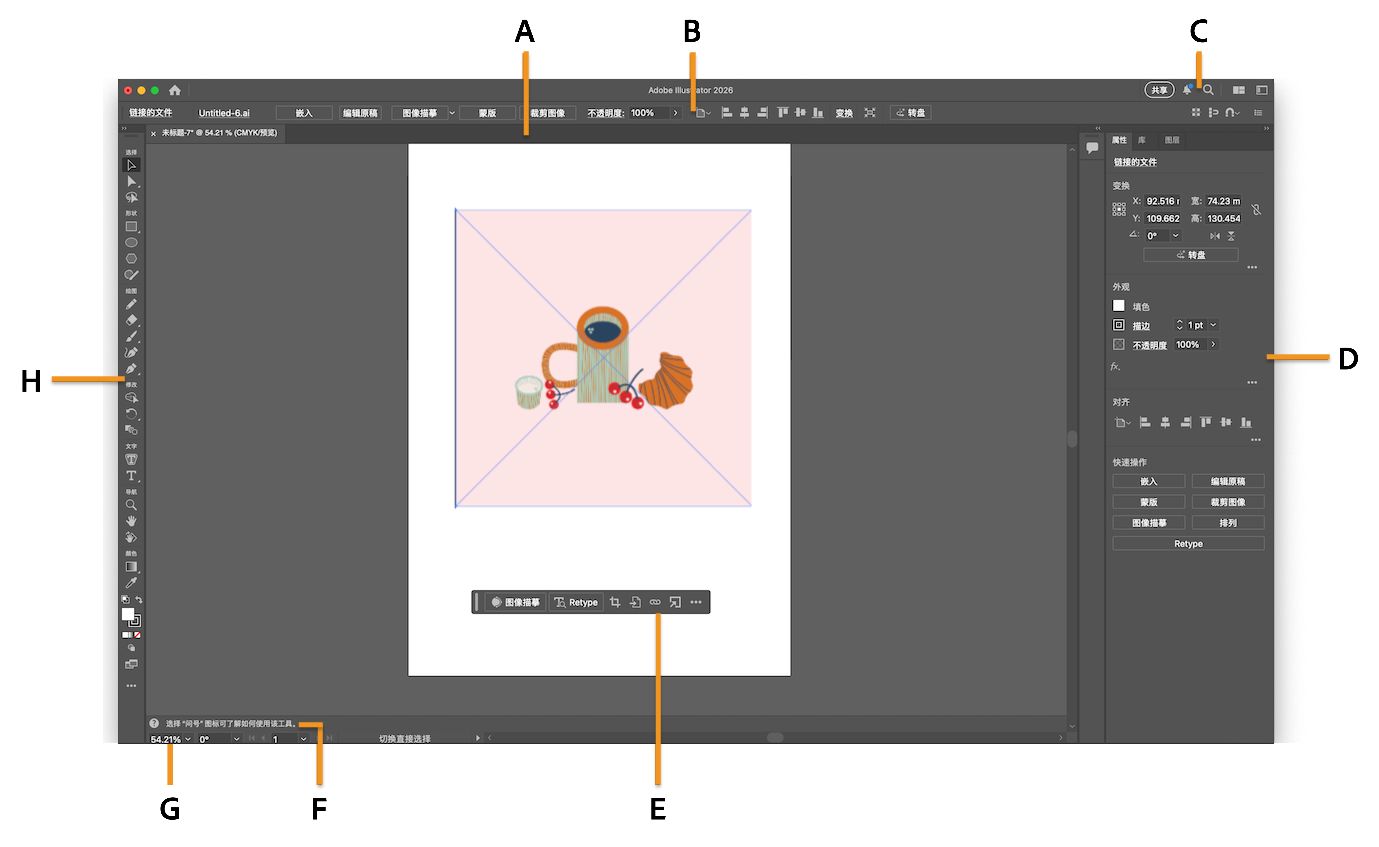This screenshot has height=847, width=1379.
Task: Click the artboard number input field at bottom
Action: [278, 738]
